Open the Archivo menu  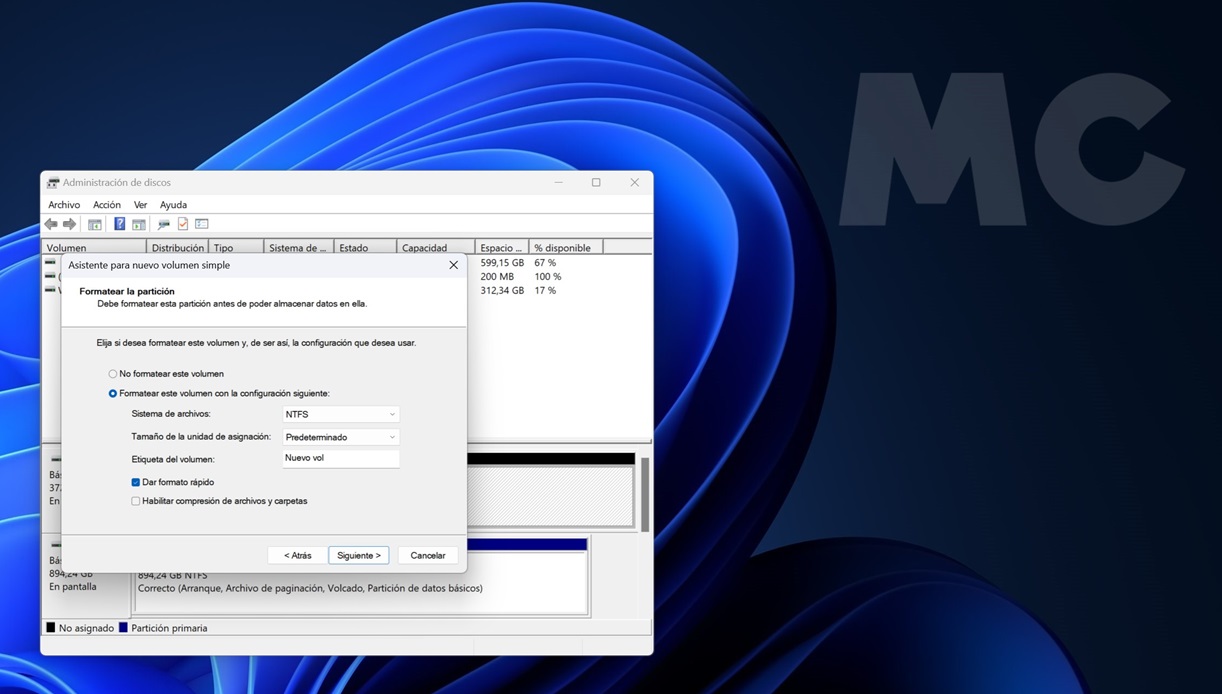[x=64, y=205]
